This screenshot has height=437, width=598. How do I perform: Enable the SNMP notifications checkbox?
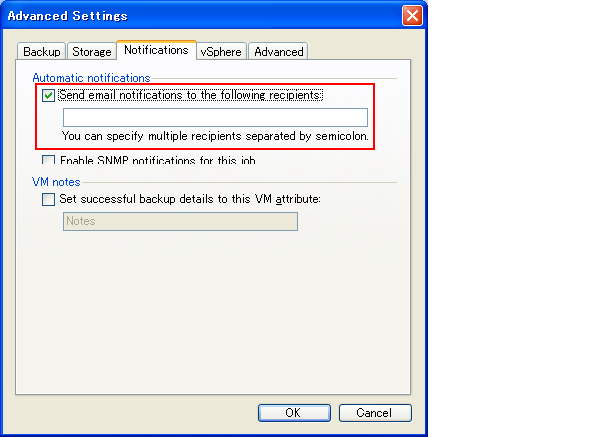(x=48, y=160)
